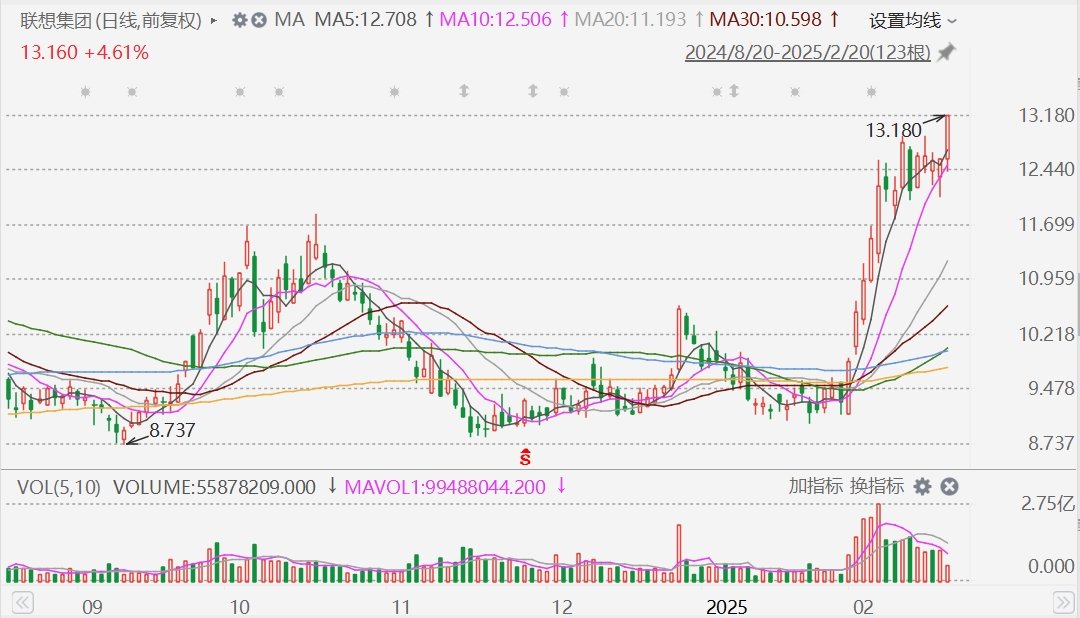The height and width of the screenshot is (618, 1080).
Task: Expand the triangle after 联想集团(日线,前复权)
Action: 214,21
